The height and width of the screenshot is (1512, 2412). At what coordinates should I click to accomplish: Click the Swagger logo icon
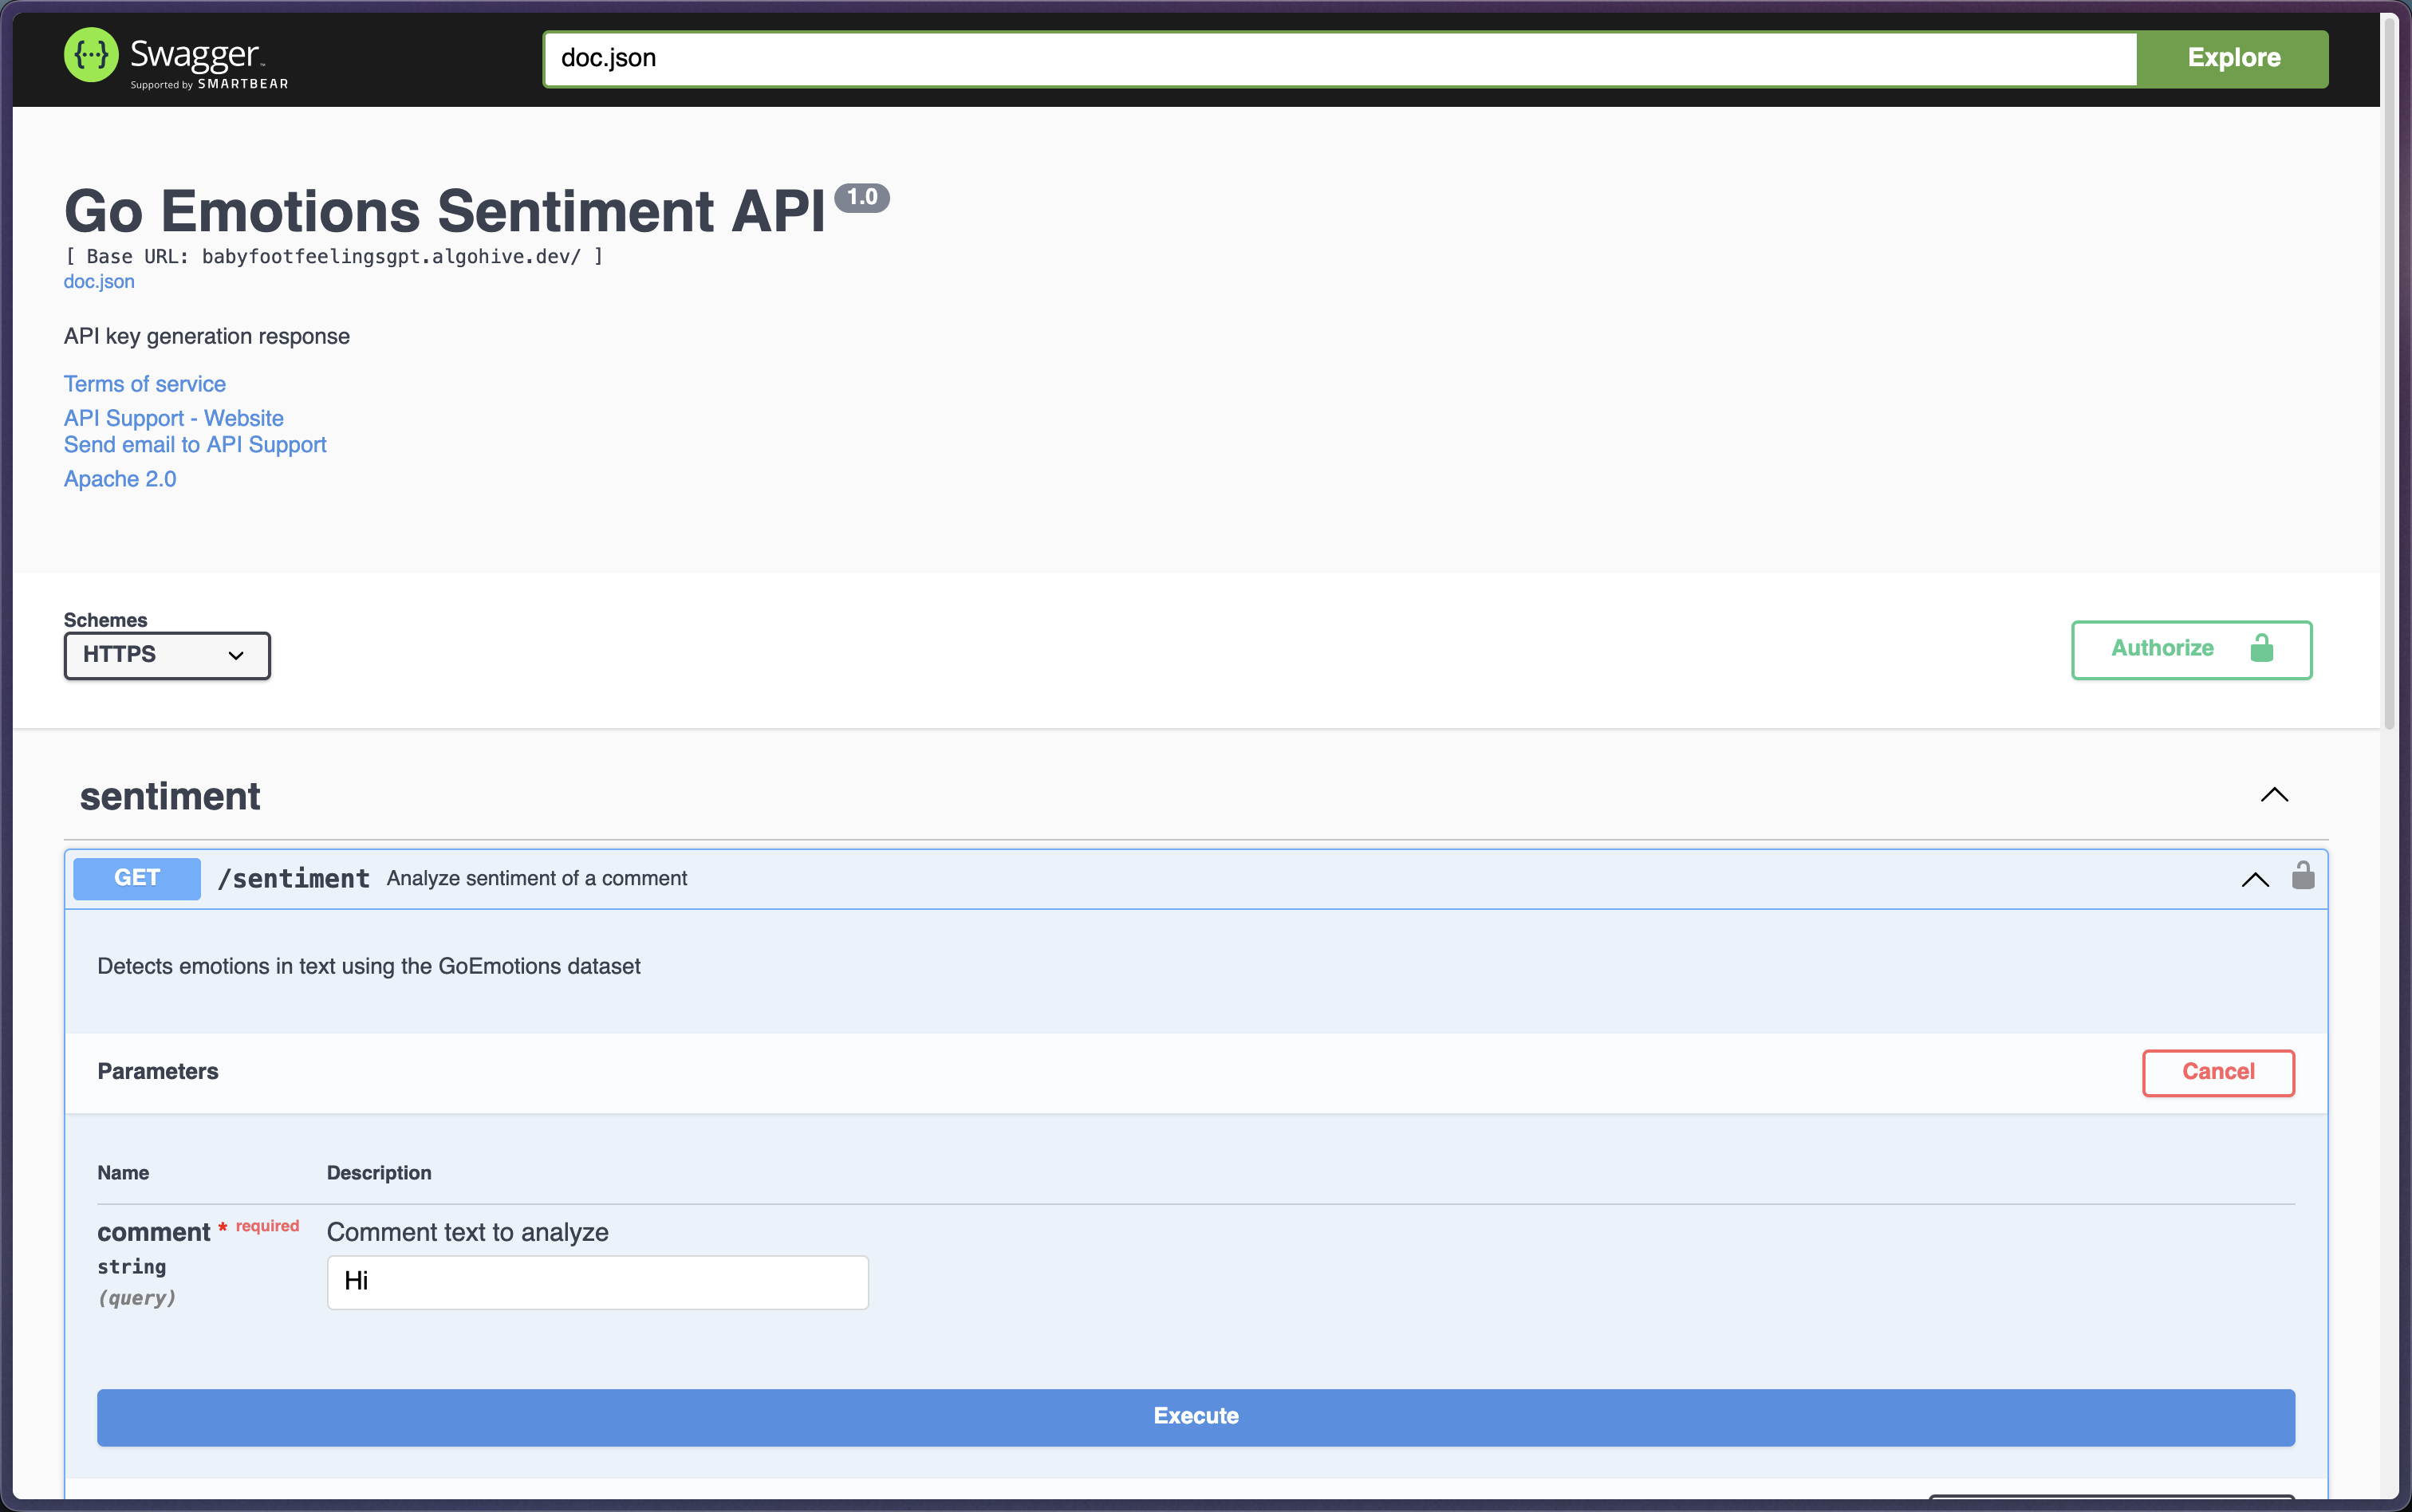(x=91, y=55)
